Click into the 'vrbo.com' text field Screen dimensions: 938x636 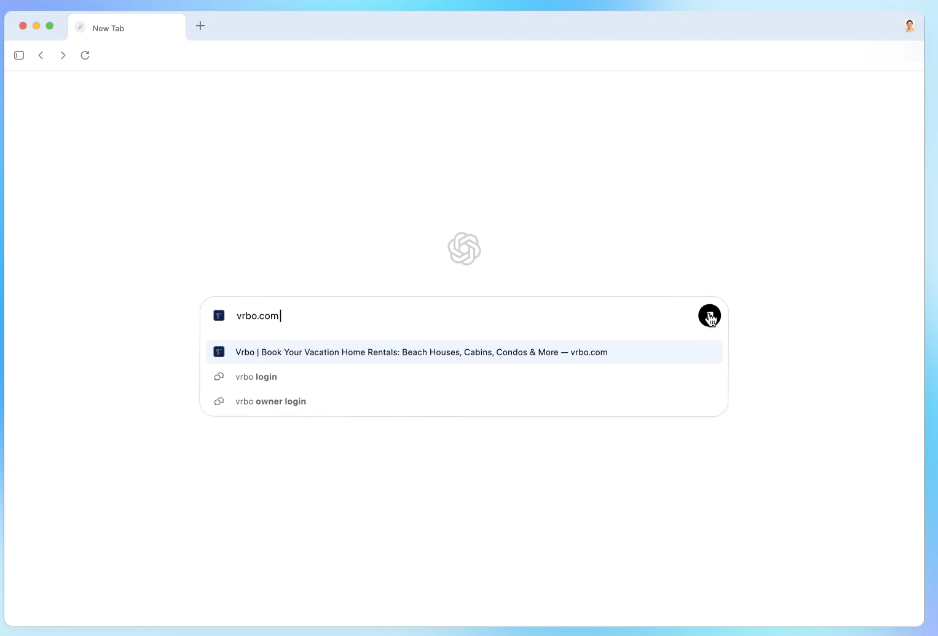pyautogui.click(x=450, y=316)
